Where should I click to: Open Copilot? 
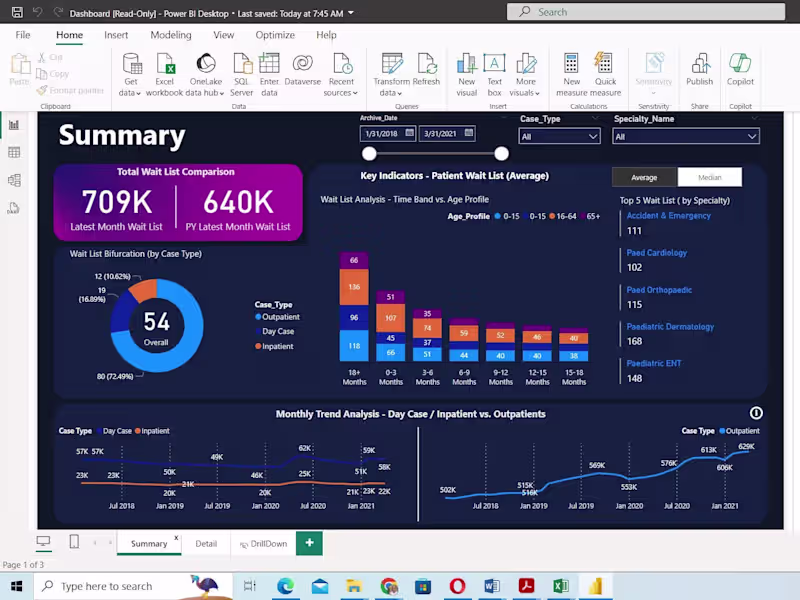pyautogui.click(x=740, y=70)
